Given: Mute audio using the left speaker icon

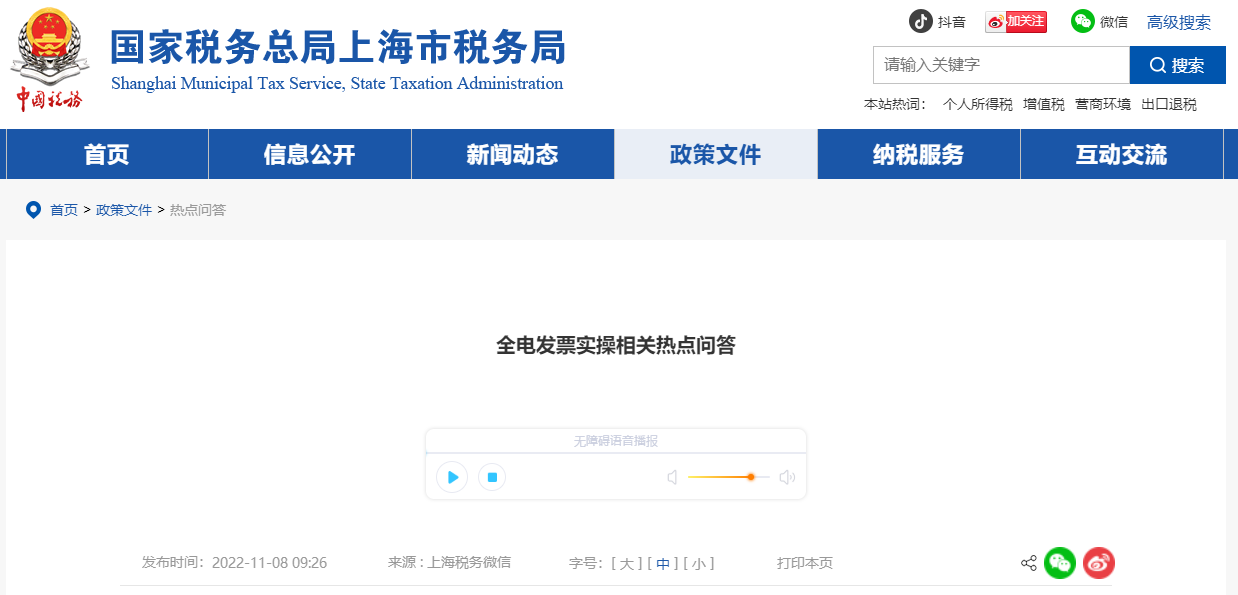Looking at the screenshot, I should tap(671, 477).
